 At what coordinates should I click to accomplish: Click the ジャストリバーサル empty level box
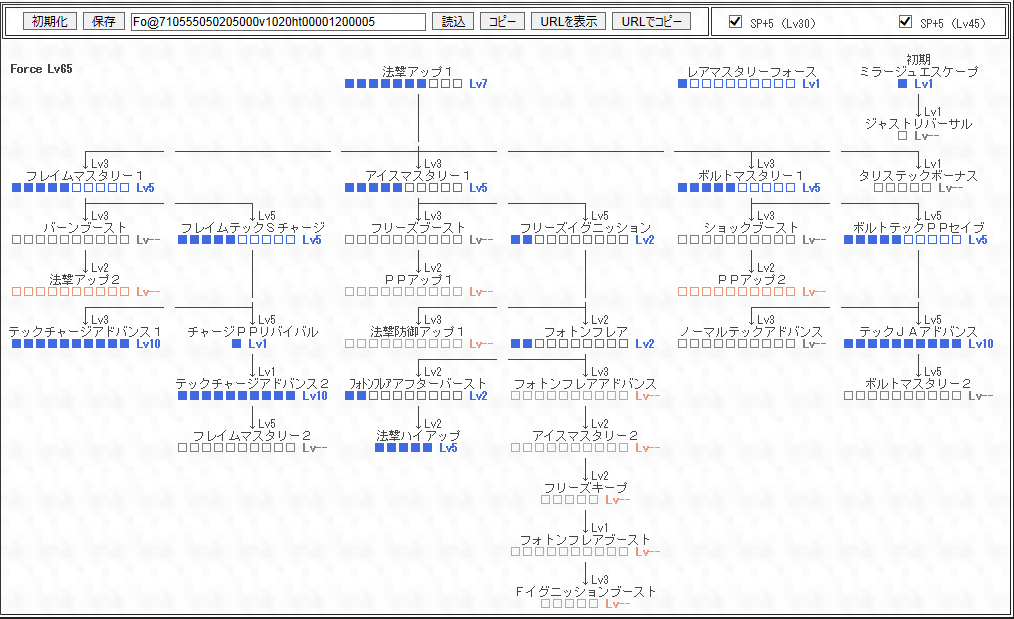click(x=903, y=136)
